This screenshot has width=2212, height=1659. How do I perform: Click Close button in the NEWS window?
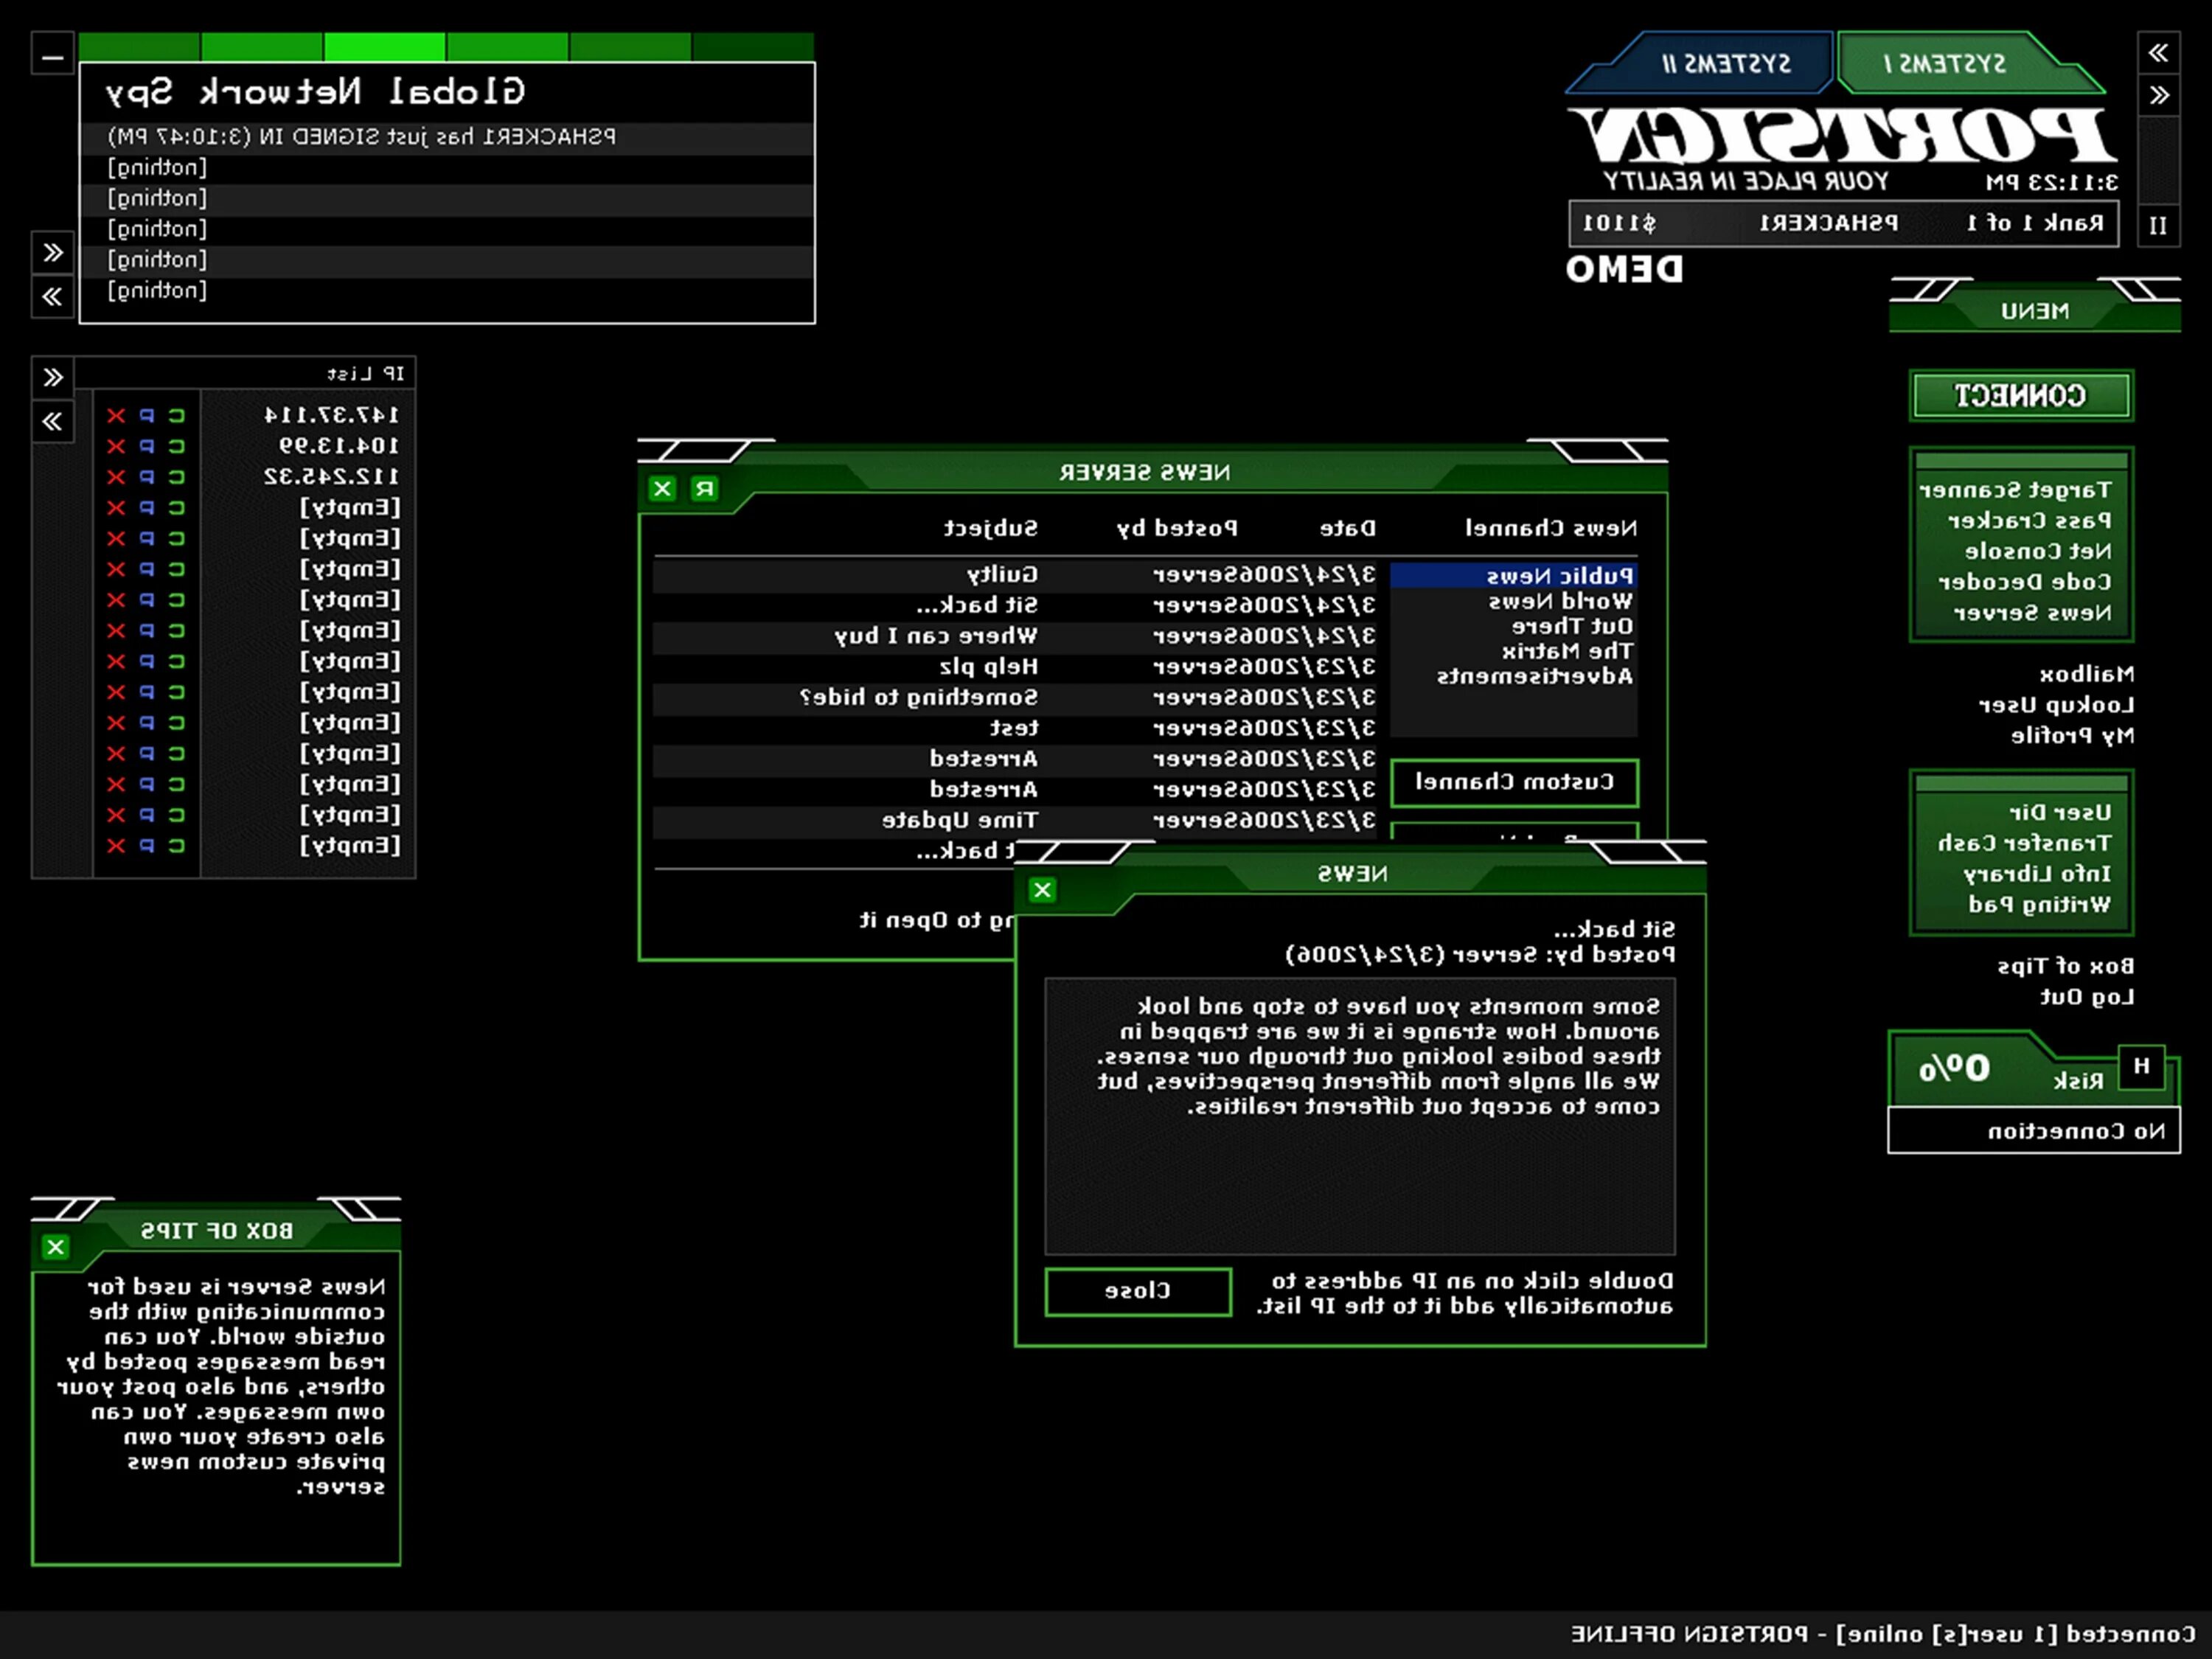click(x=1138, y=1292)
